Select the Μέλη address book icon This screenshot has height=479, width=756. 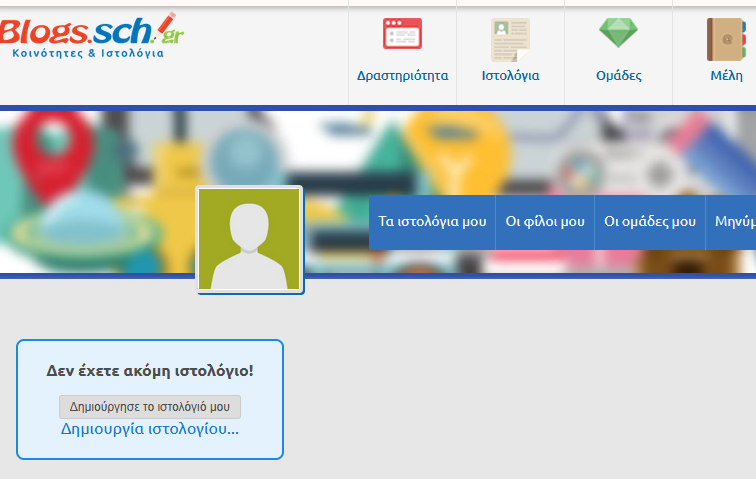point(726,39)
